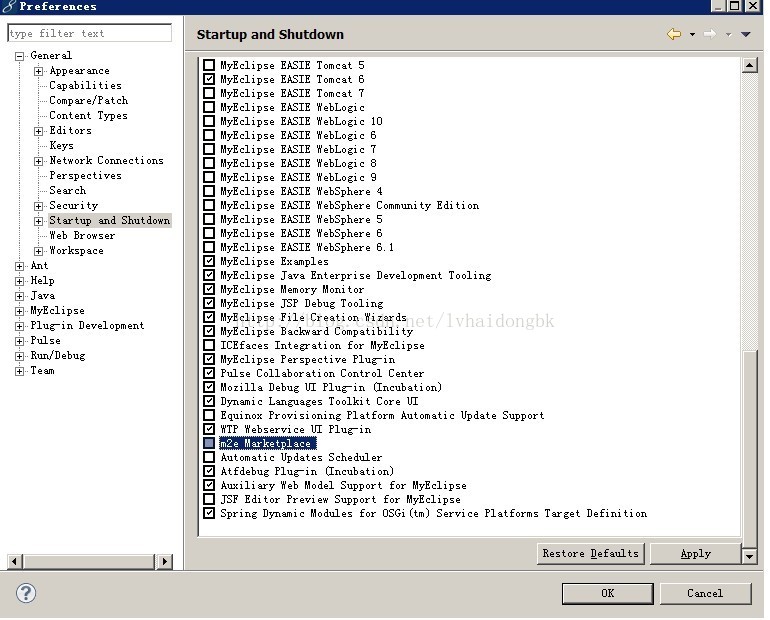Open Content Types preferences
770x620 pixels.
click(88, 115)
